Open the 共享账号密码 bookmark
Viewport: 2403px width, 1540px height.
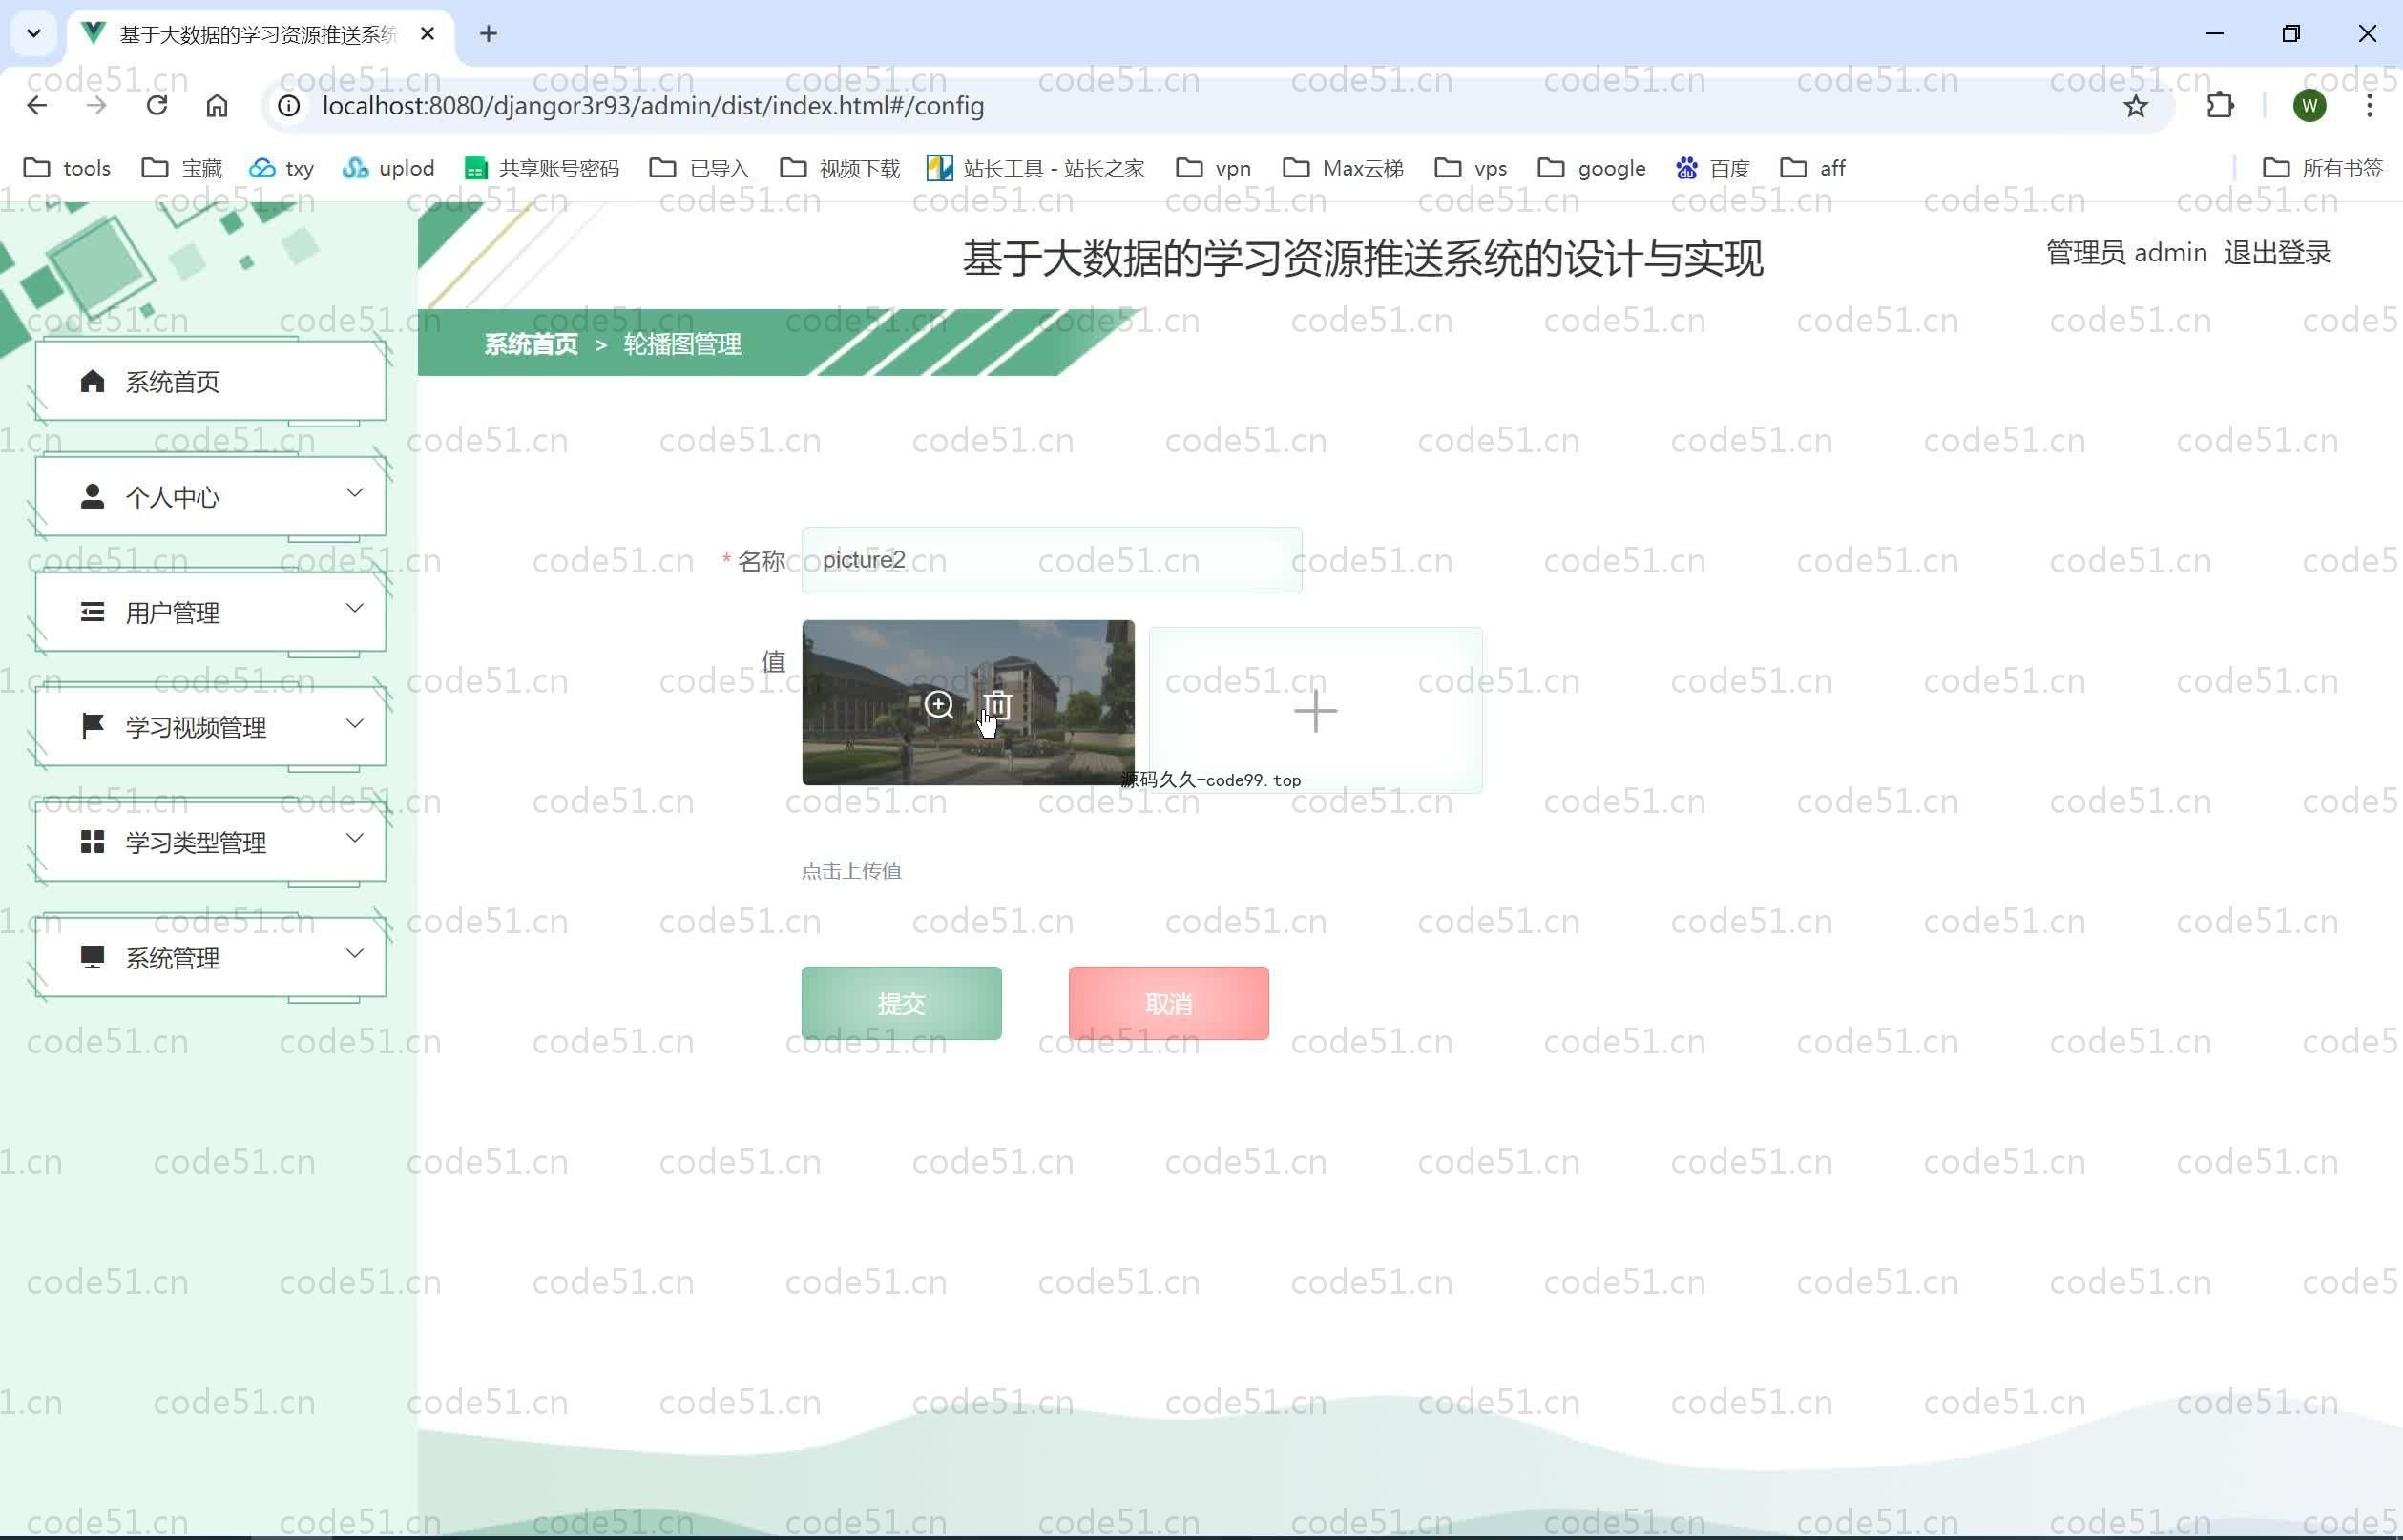(542, 168)
